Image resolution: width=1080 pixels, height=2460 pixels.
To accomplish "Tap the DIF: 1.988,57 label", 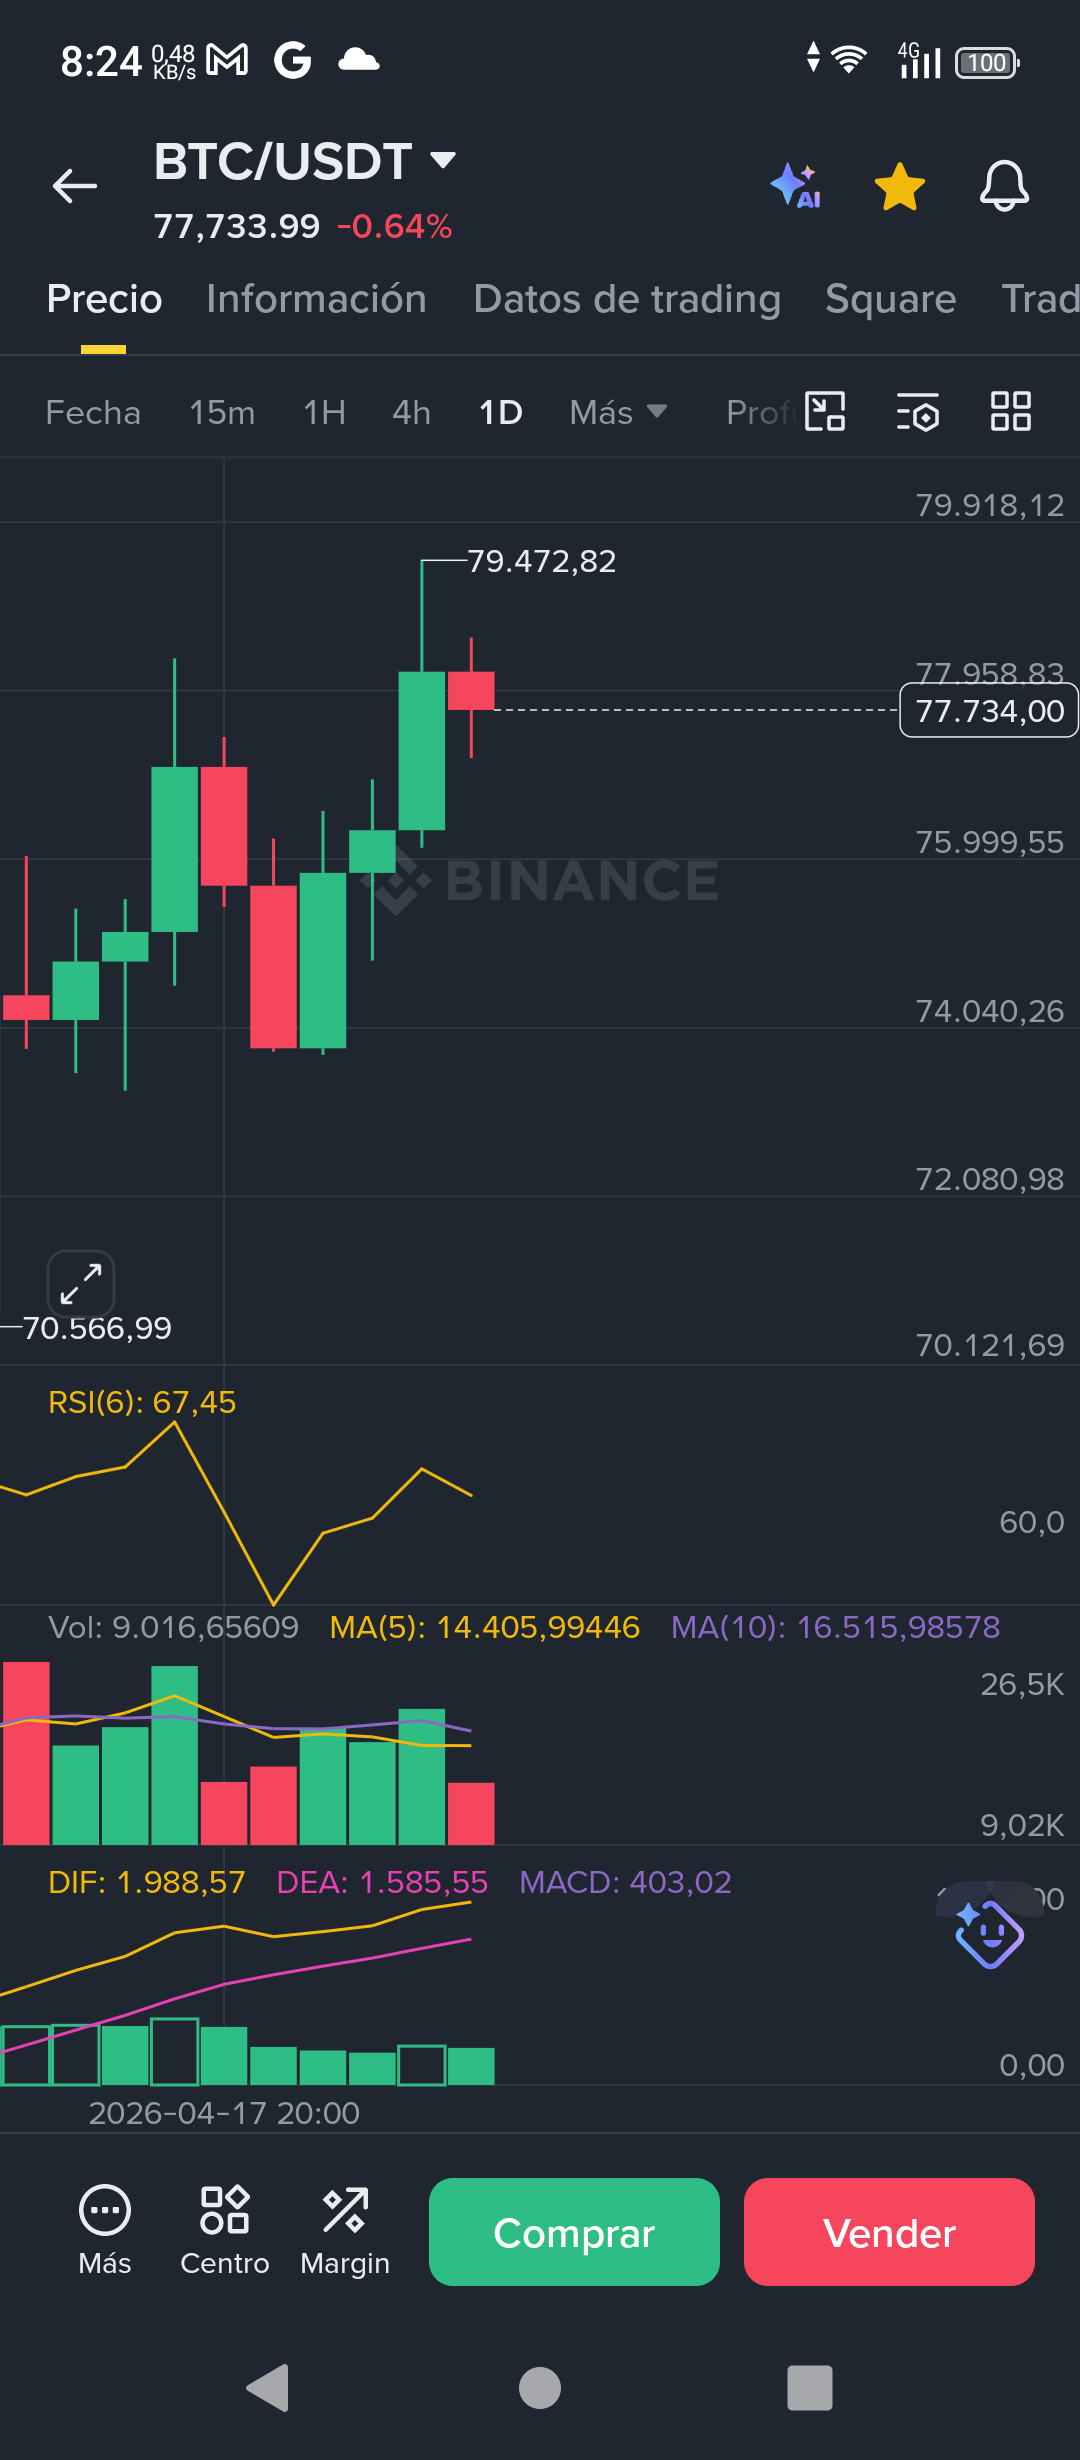I will tap(147, 1882).
